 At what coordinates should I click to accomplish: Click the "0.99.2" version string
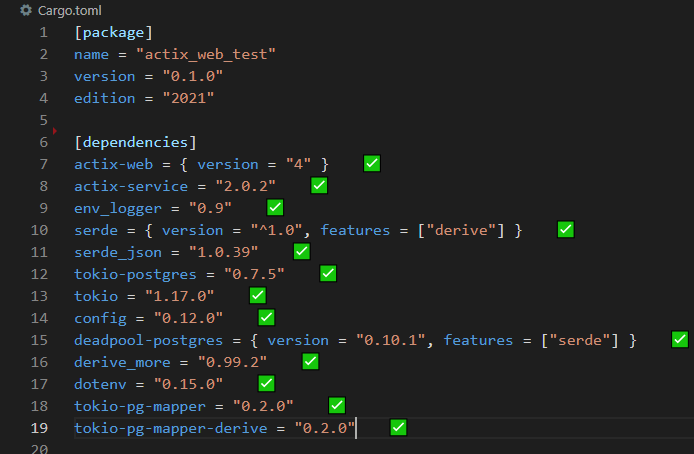tap(232, 362)
